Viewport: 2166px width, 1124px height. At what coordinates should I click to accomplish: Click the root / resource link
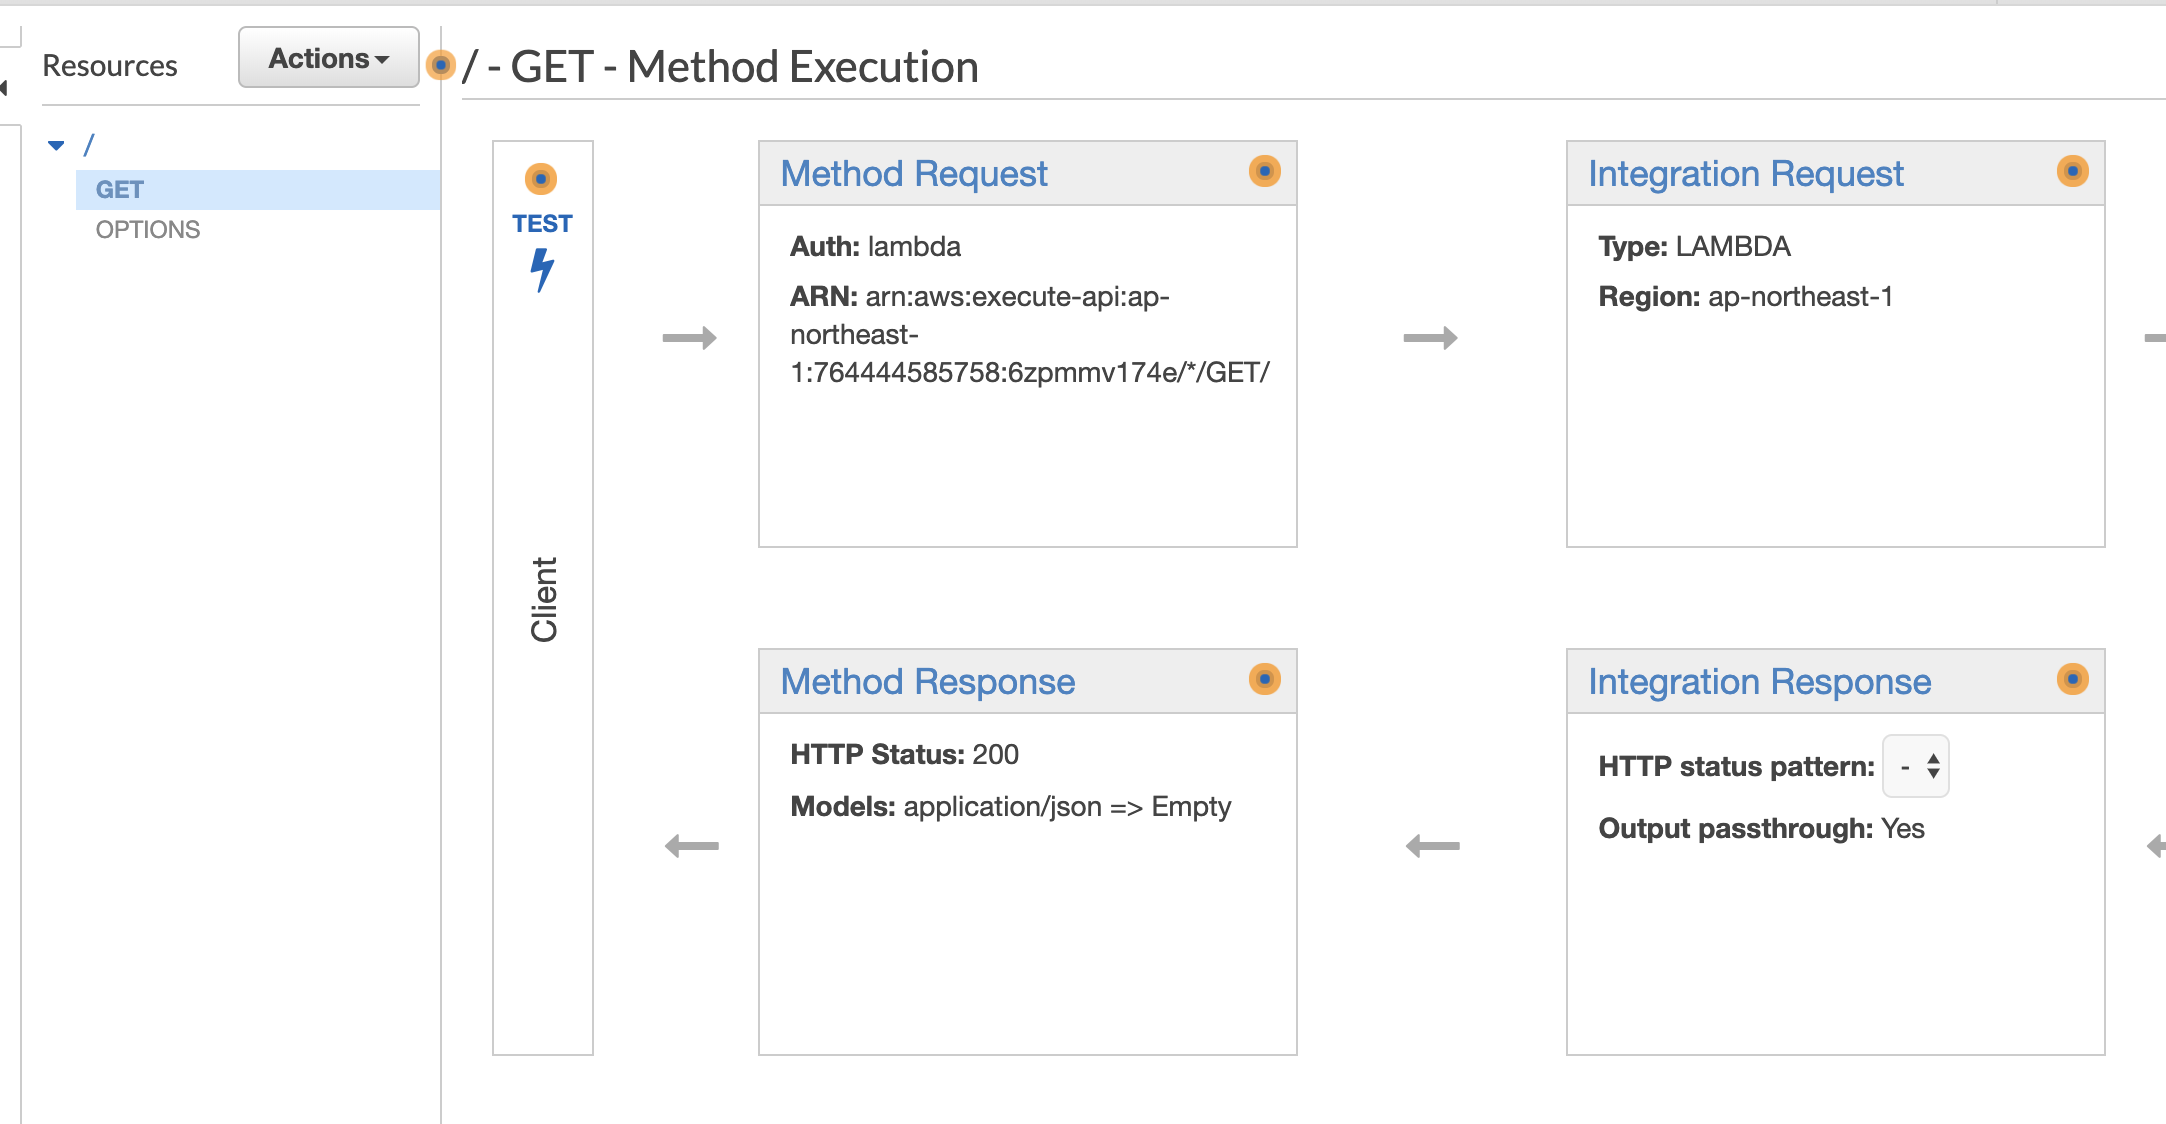tap(89, 146)
